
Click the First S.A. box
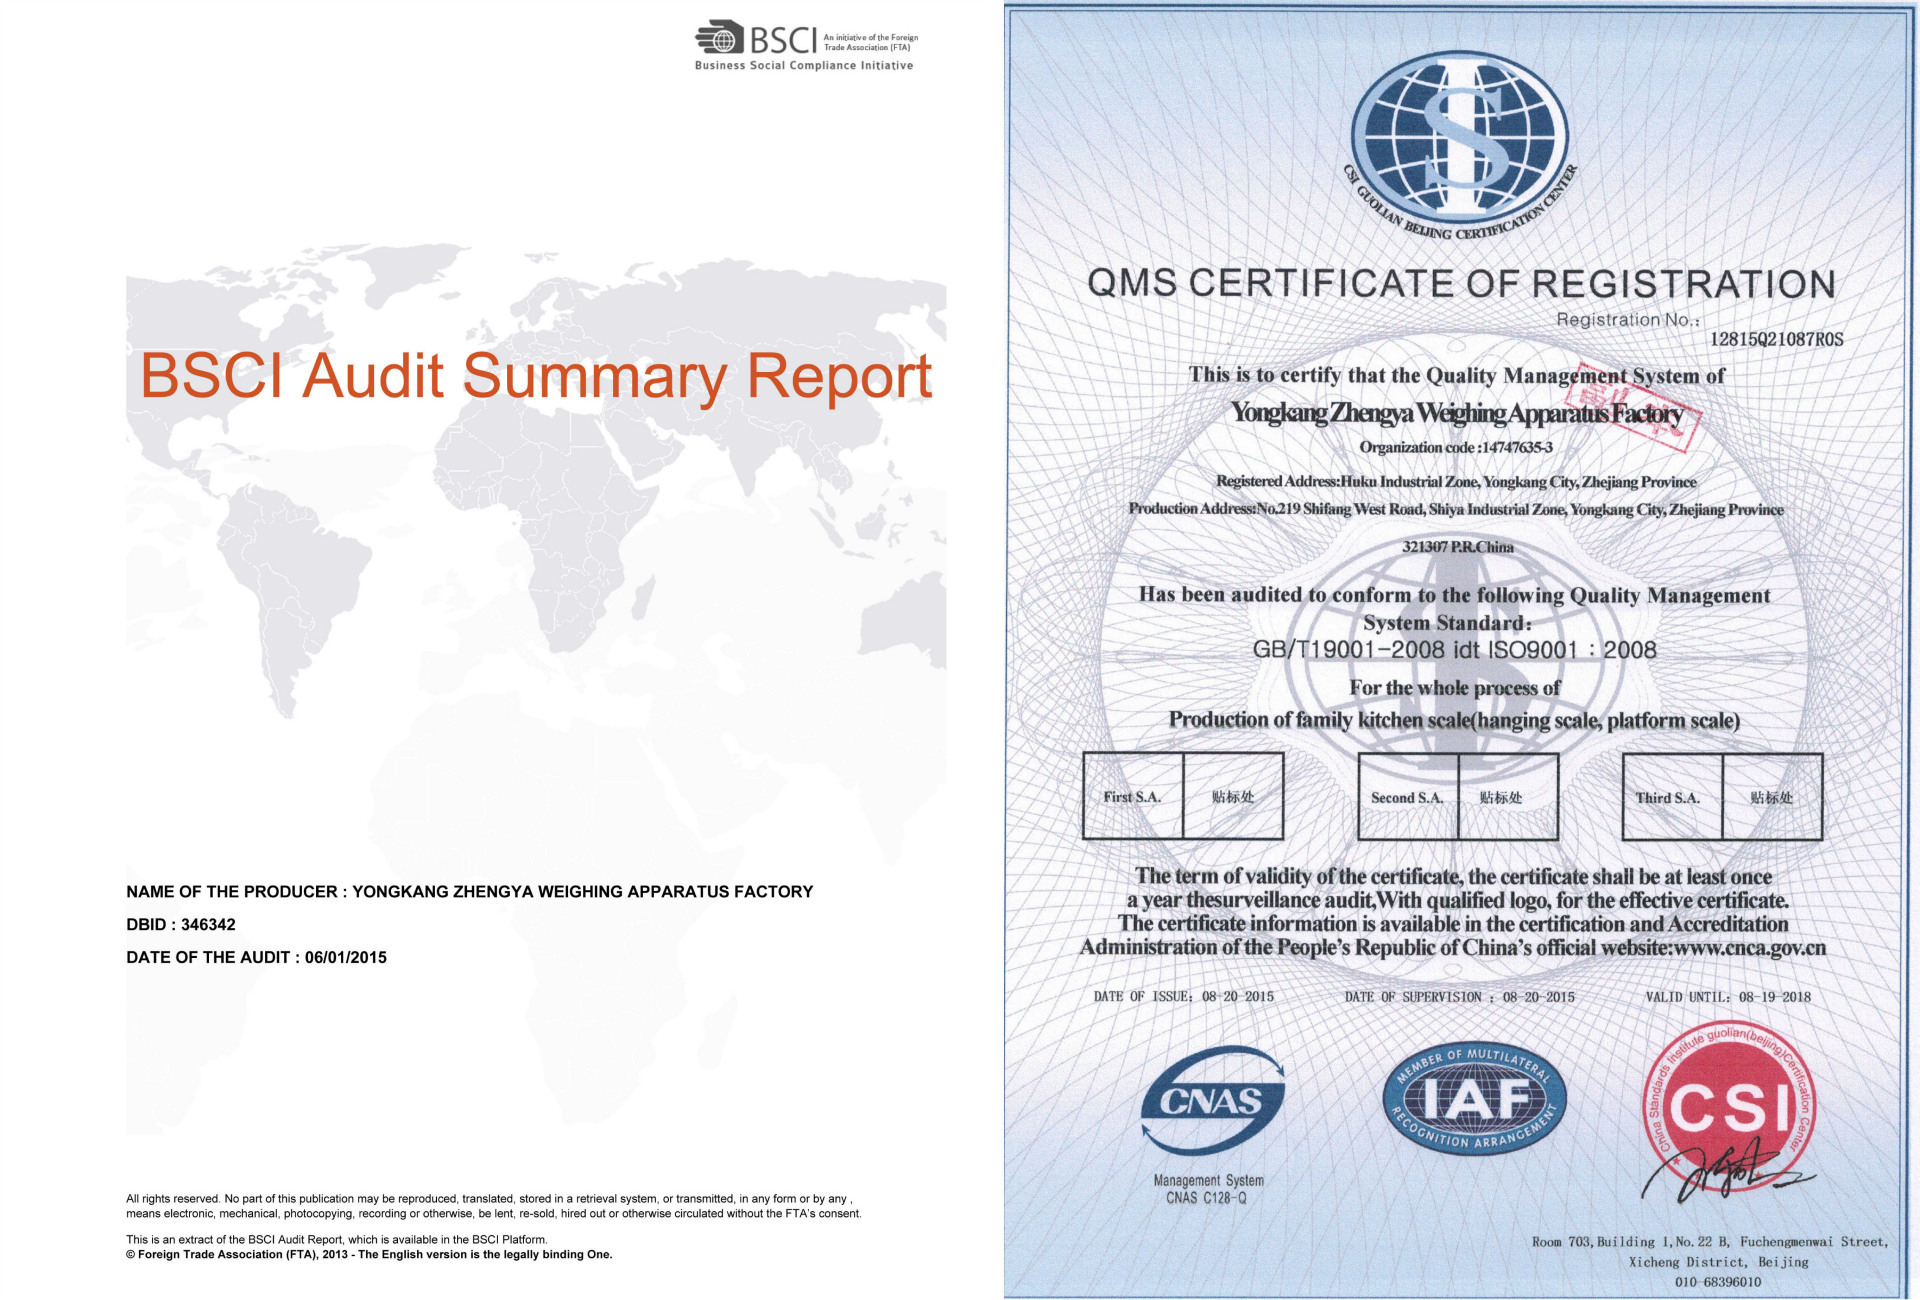(x=1132, y=797)
